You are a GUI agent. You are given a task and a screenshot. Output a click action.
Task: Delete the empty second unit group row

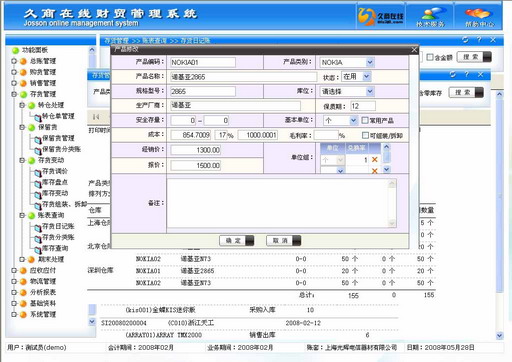[x=375, y=171]
